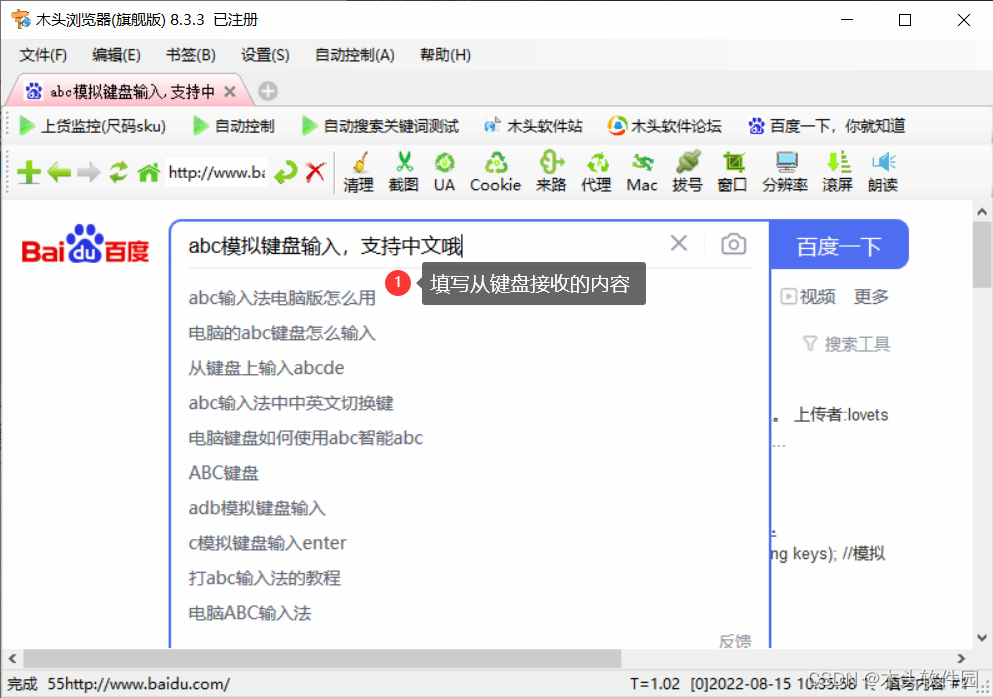Image resolution: width=993 pixels, height=698 pixels.
Task: Open the UA tool
Action: pyautogui.click(x=445, y=171)
